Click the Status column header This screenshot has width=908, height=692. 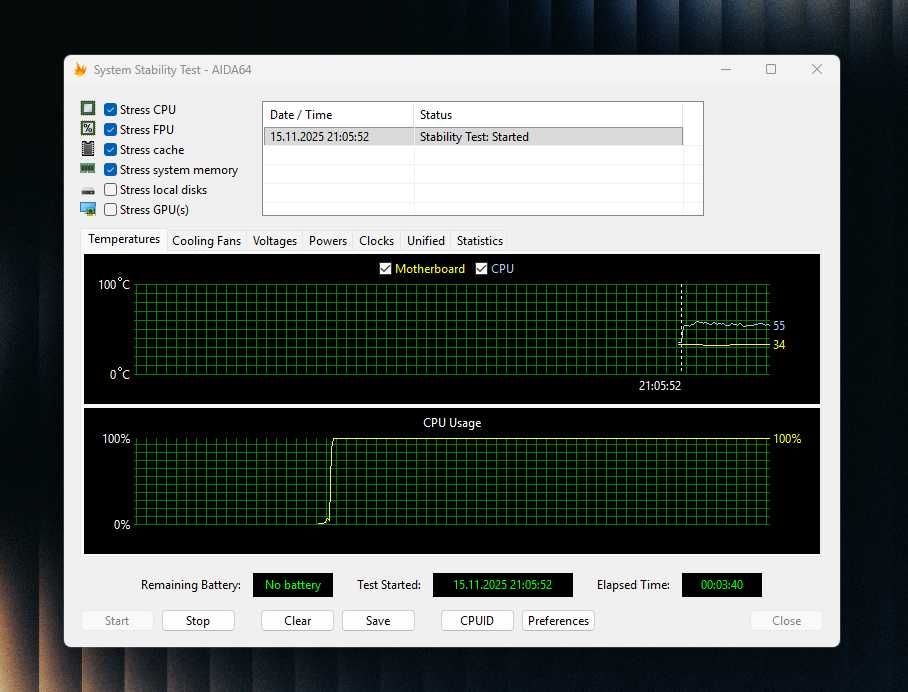pyautogui.click(x=548, y=115)
